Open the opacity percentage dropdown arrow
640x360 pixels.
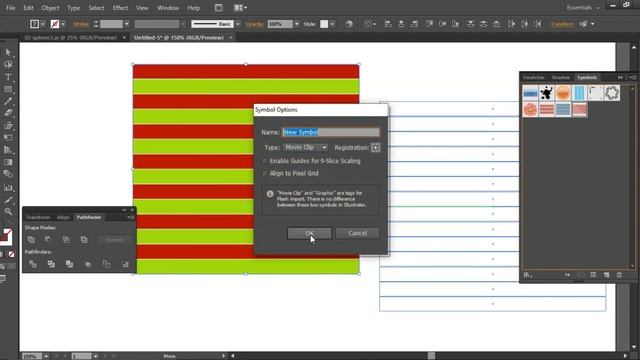[297, 24]
